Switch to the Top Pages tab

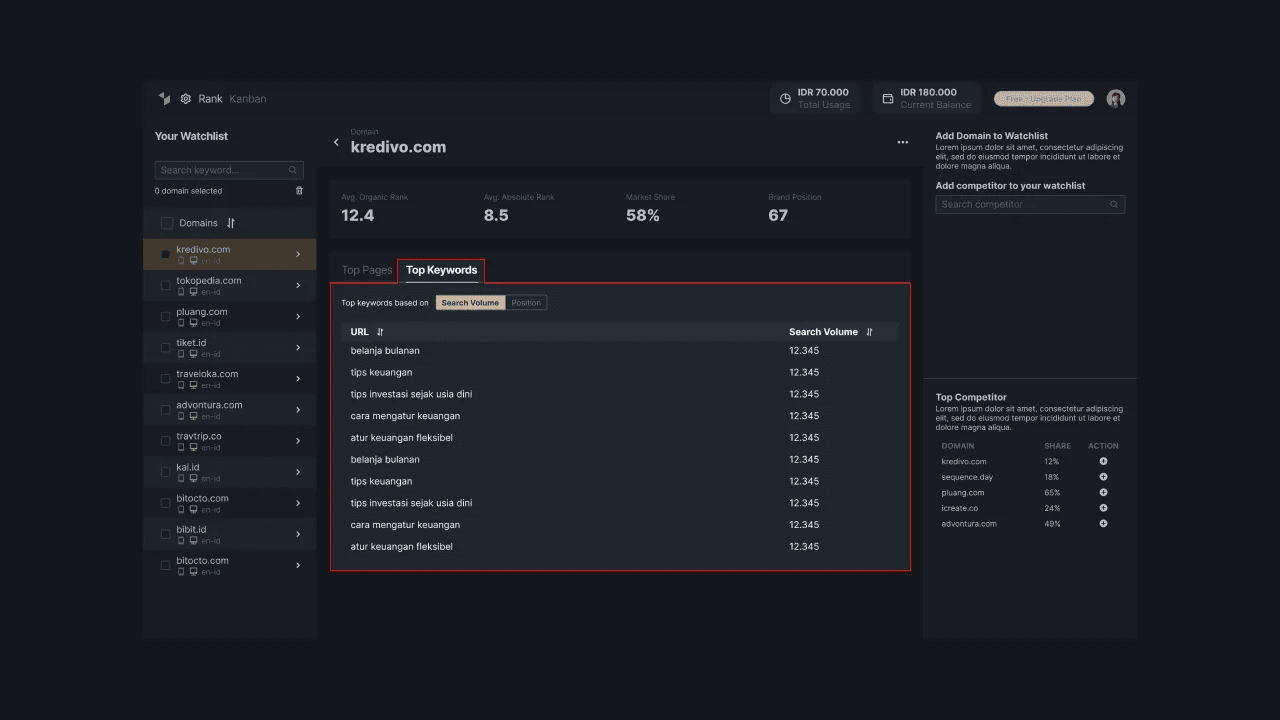tap(366, 270)
